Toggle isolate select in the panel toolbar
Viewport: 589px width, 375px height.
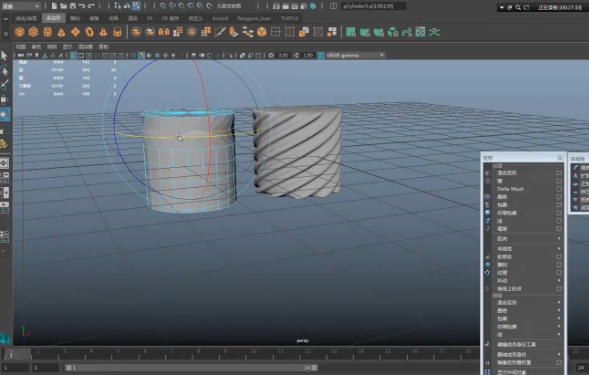point(230,55)
